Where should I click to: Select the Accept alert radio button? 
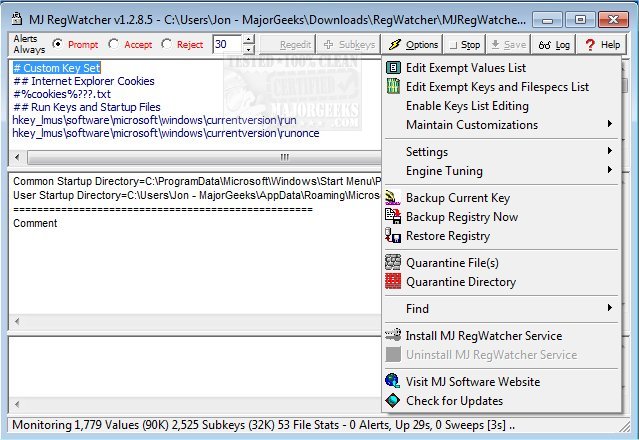[x=113, y=44]
